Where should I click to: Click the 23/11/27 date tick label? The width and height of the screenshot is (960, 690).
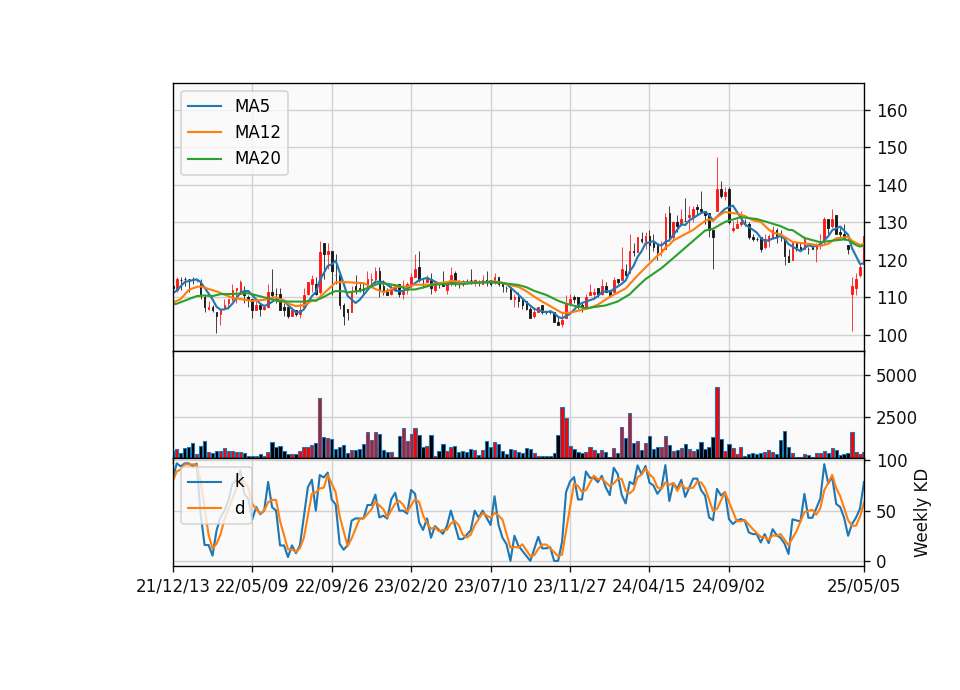[569, 586]
